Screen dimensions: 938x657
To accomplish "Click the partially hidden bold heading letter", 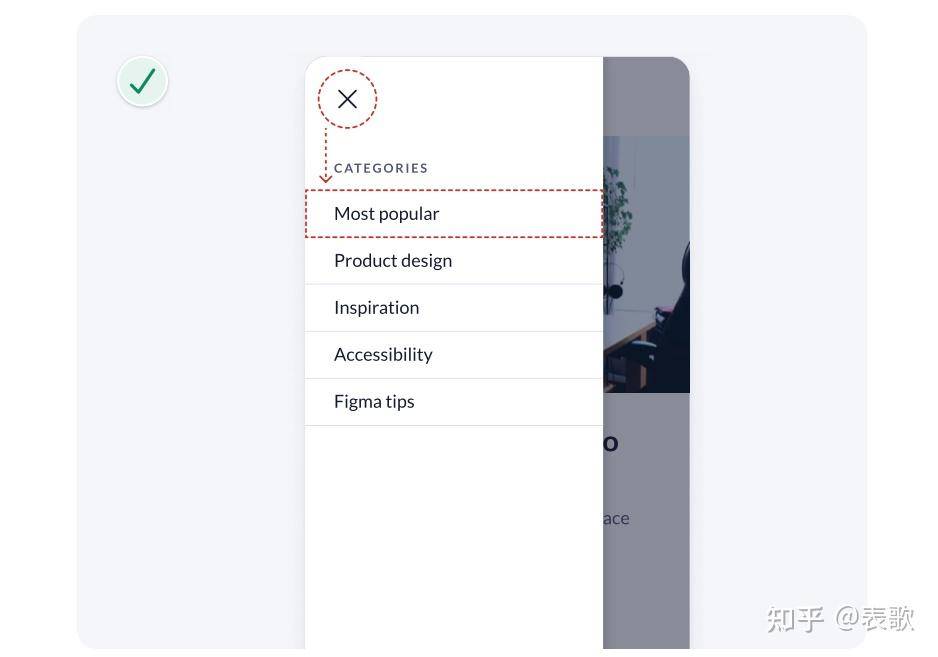I will (610, 443).
